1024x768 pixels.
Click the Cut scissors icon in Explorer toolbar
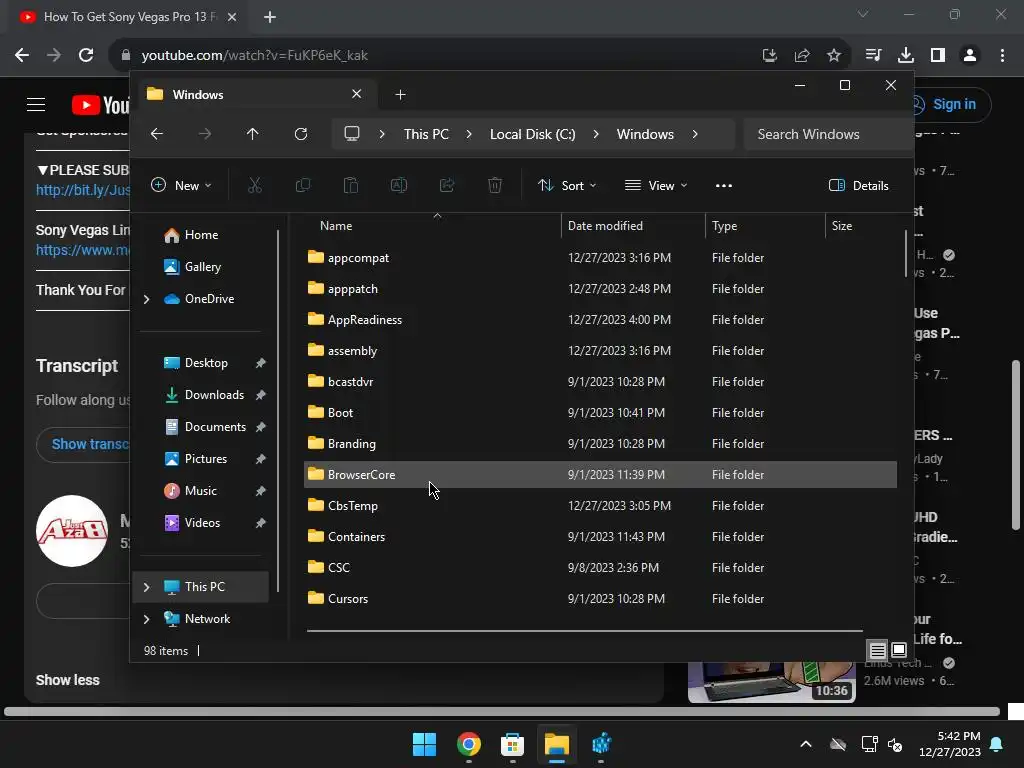tap(255, 185)
